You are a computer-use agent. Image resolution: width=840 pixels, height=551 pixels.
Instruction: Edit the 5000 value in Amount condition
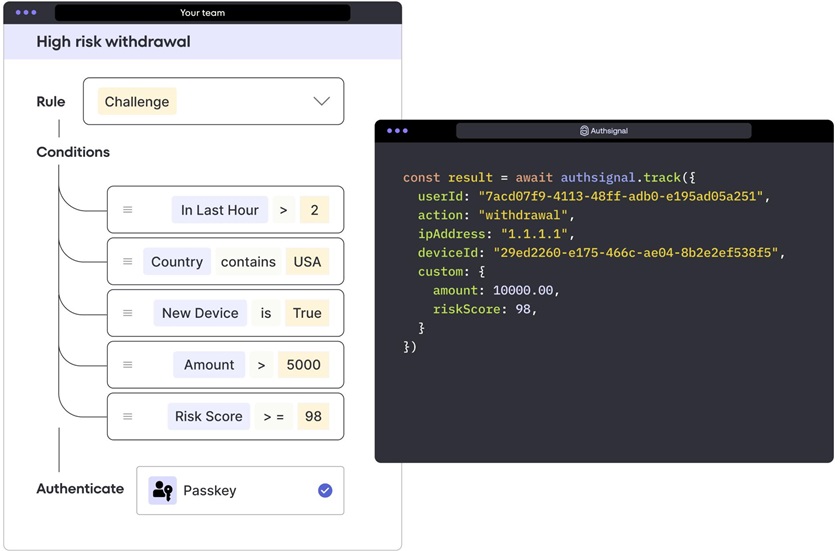tap(303, 365)
